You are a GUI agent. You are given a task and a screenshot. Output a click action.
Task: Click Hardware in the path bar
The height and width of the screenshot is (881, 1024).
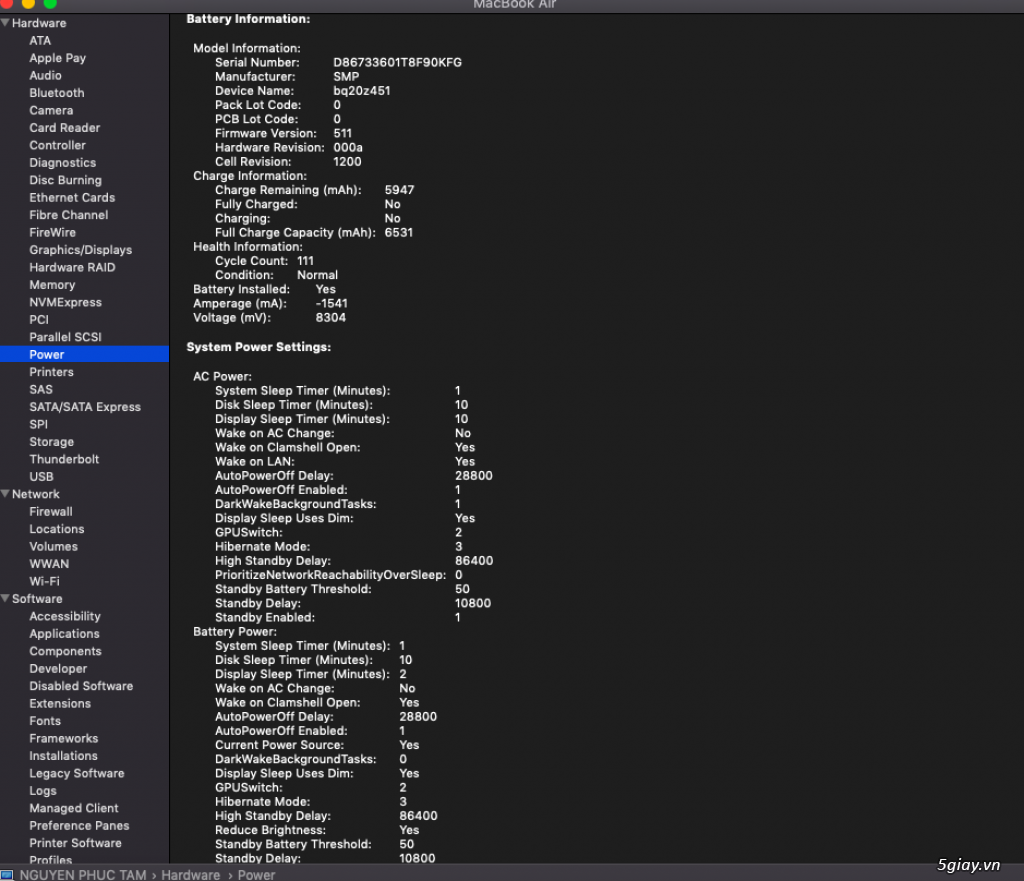[x=191, y=875]
